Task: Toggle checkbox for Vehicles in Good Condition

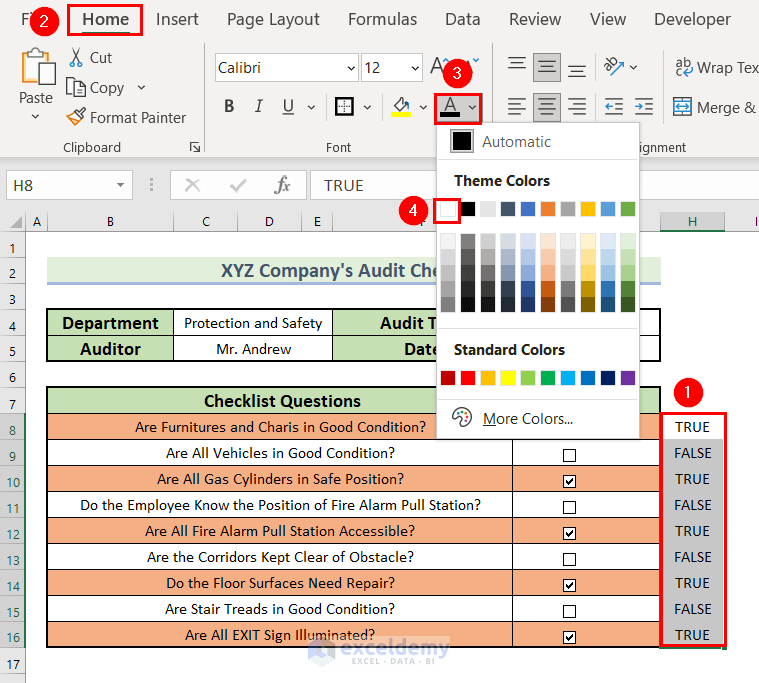Action: click(x=569, y=454)
